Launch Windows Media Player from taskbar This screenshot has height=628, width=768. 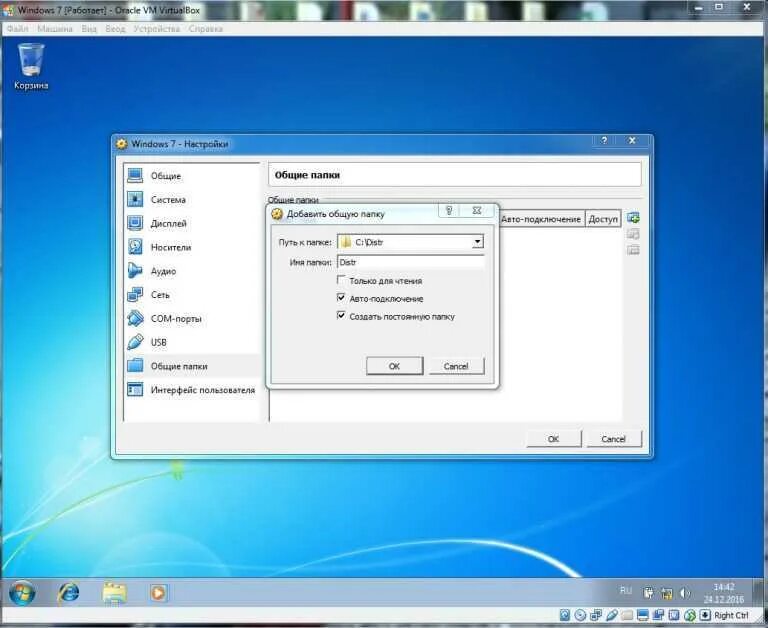click(x=158, y=593)
